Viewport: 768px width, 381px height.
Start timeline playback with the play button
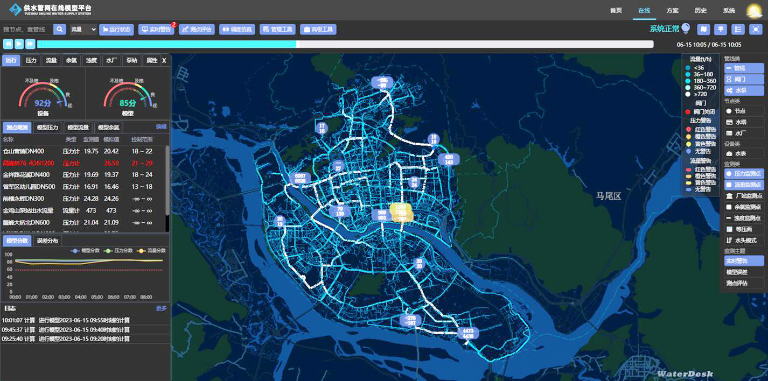19,44
